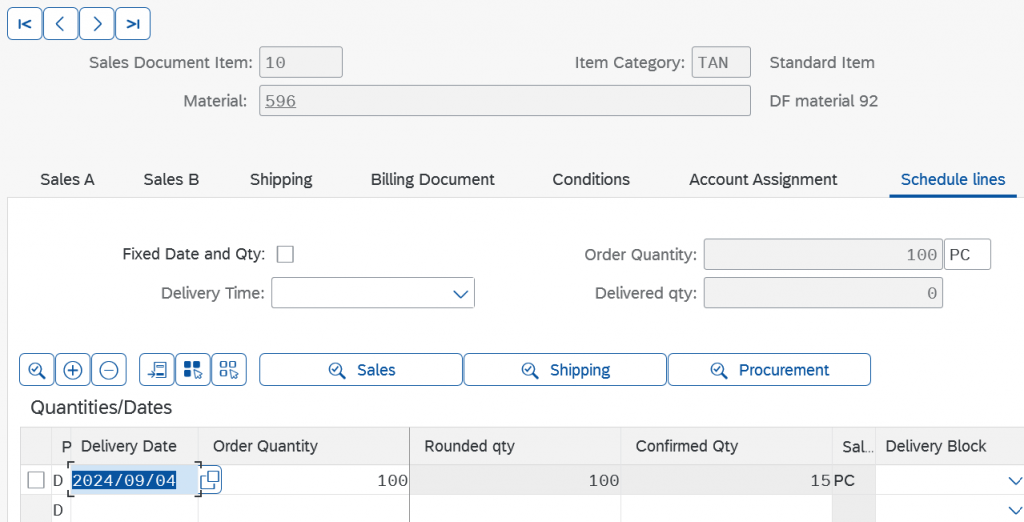Go to the last item
Image resolution: width=1024 pixels, height=522 pixels.
click(x=133, y=24)
